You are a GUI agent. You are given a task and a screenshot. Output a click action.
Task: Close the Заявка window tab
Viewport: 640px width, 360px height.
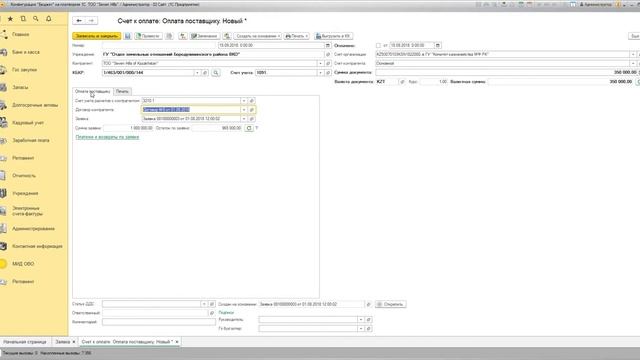pyautogui.click(x=74, y=342)
